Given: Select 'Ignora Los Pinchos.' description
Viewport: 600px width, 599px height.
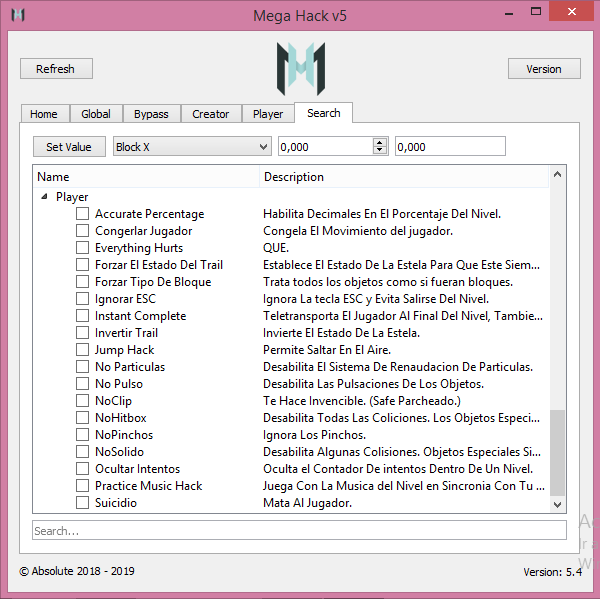Looking at the screenshot, I should coord(314,434).
